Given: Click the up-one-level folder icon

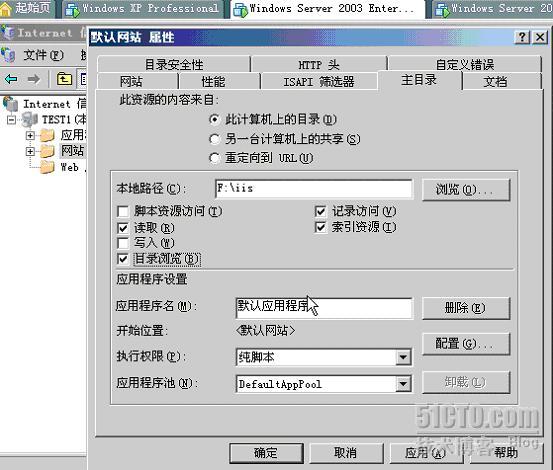Looking at the screenshot, I should click(64, 79).
